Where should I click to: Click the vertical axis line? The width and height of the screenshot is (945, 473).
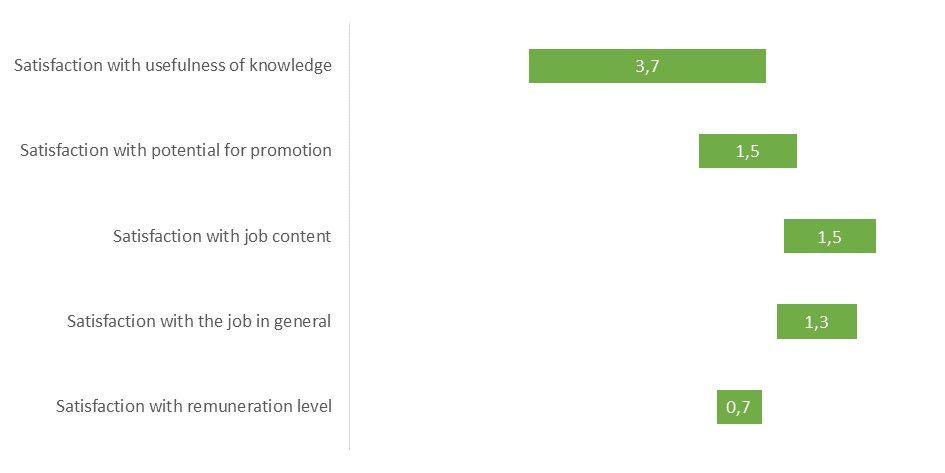(350, 236)
